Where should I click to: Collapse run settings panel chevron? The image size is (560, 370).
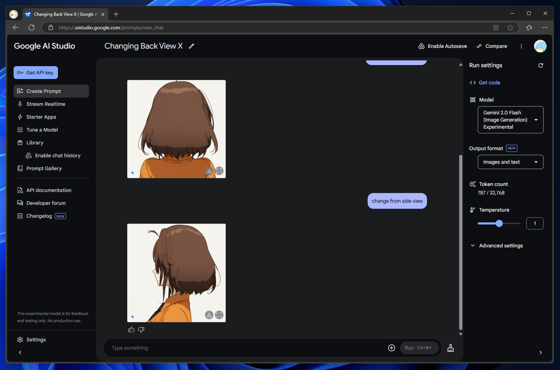(x=541, y=352)
